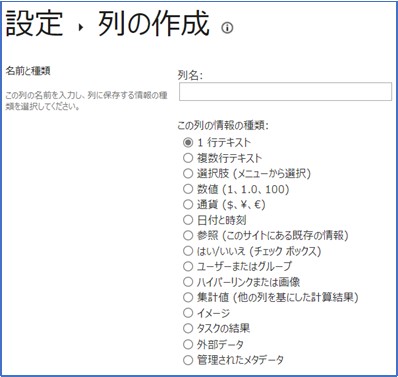Click the 名前と種類 section heading
The width and height of the screenshot is (398, 377).
28,71
